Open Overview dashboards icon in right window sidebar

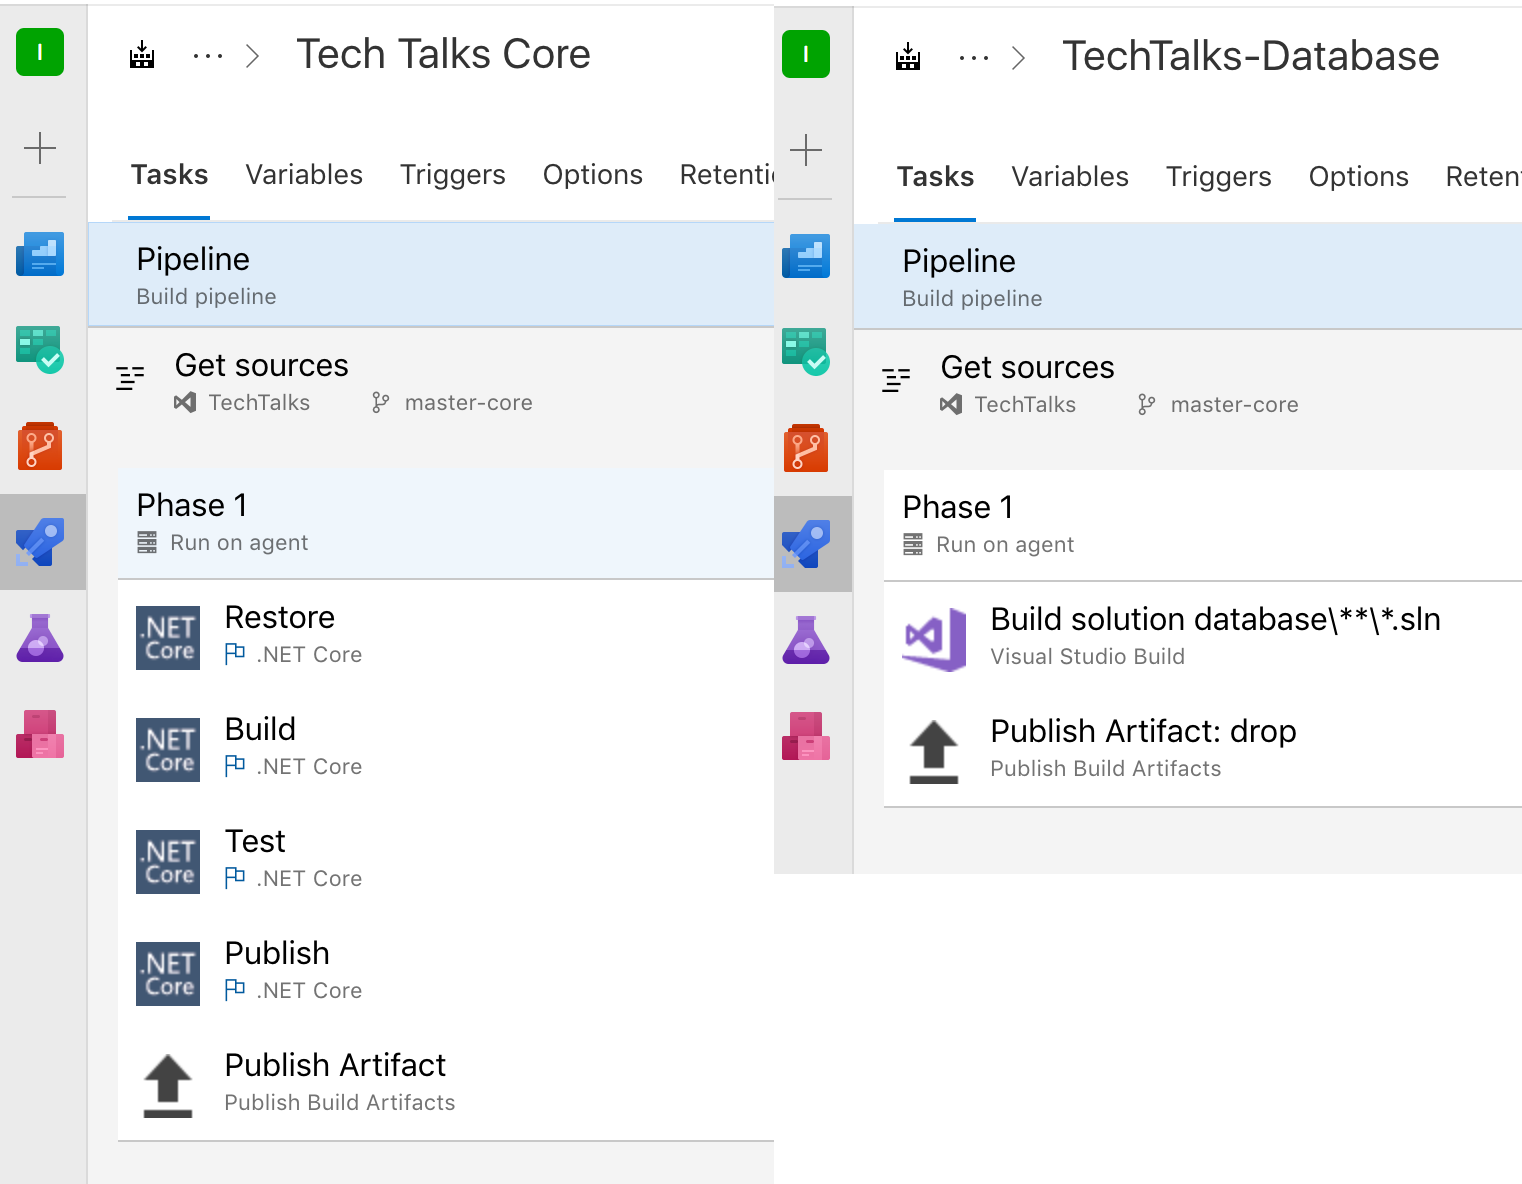[806, 256]
